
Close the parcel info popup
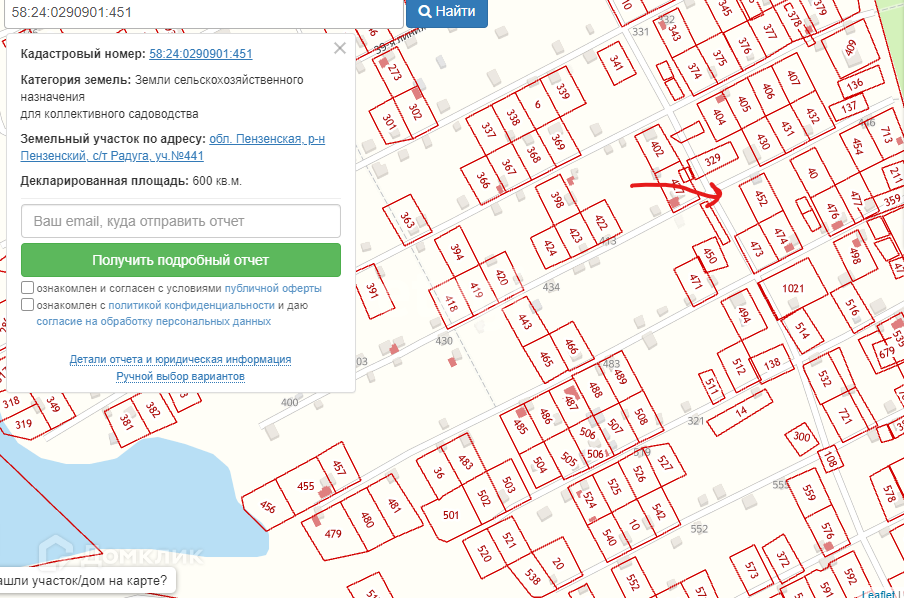(x=340, y=48)
